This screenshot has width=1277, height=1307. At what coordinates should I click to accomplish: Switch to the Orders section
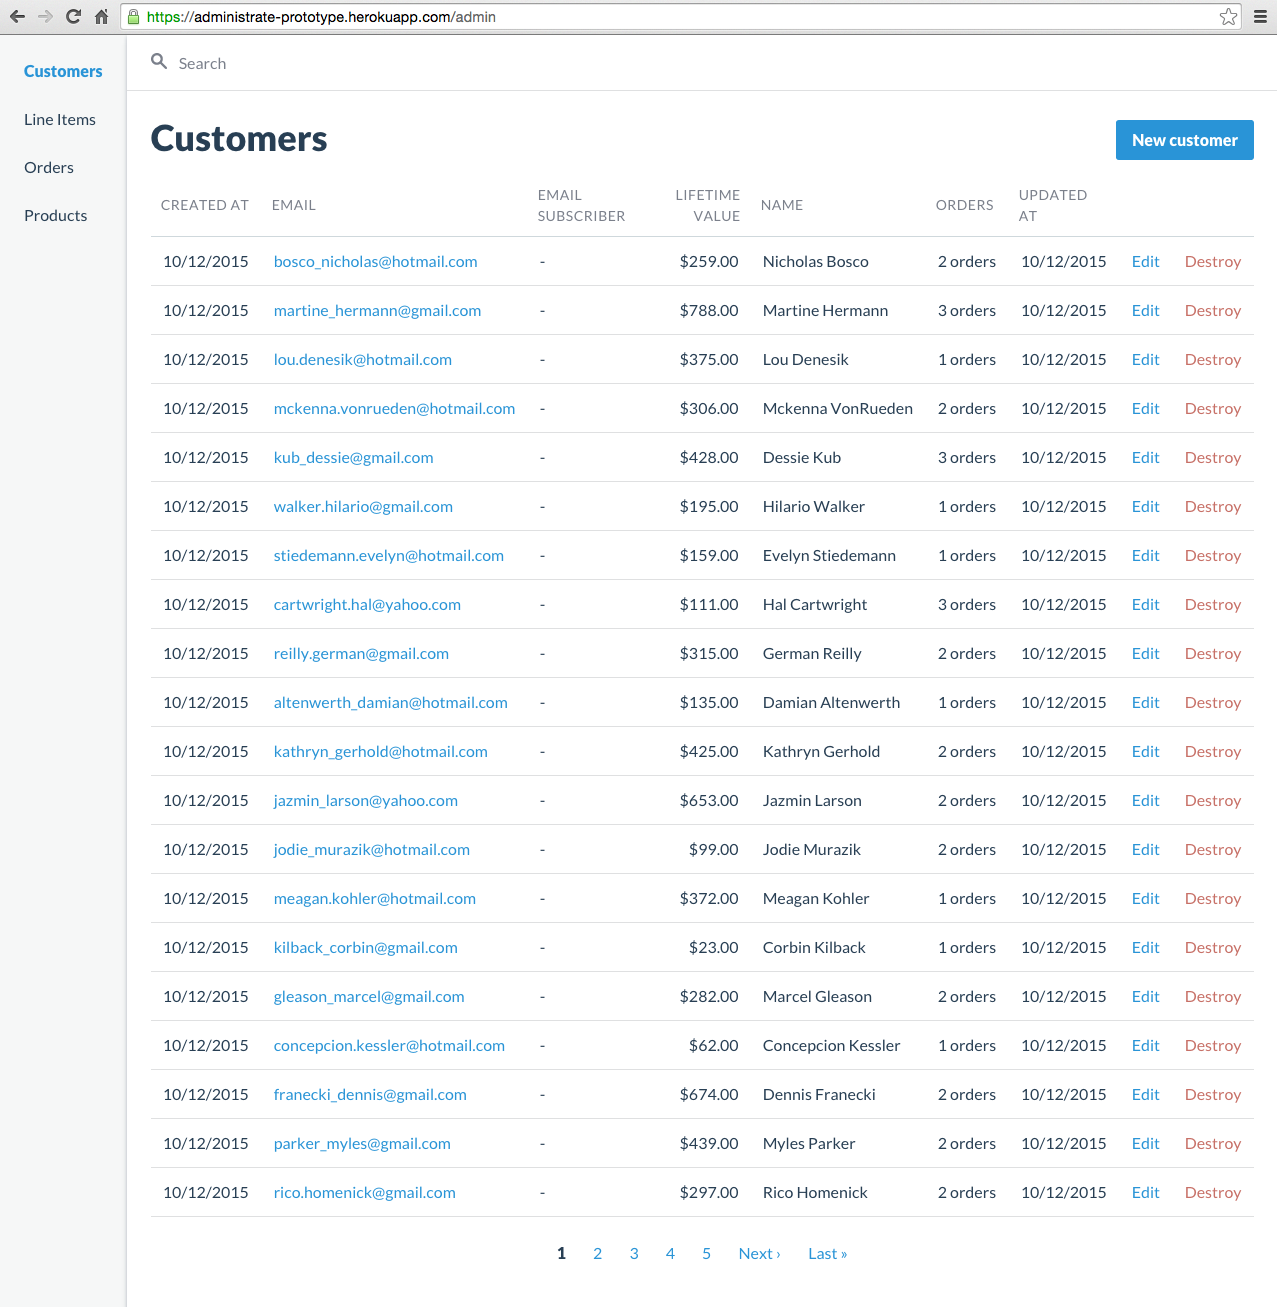pyautogui.click(x=48, y=167)
